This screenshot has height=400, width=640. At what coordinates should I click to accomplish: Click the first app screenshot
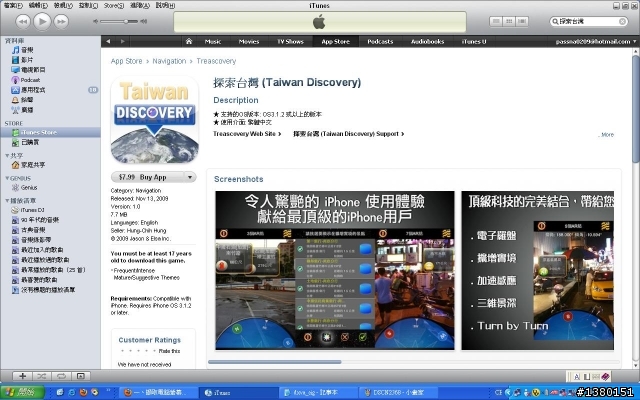pos(335,270)
